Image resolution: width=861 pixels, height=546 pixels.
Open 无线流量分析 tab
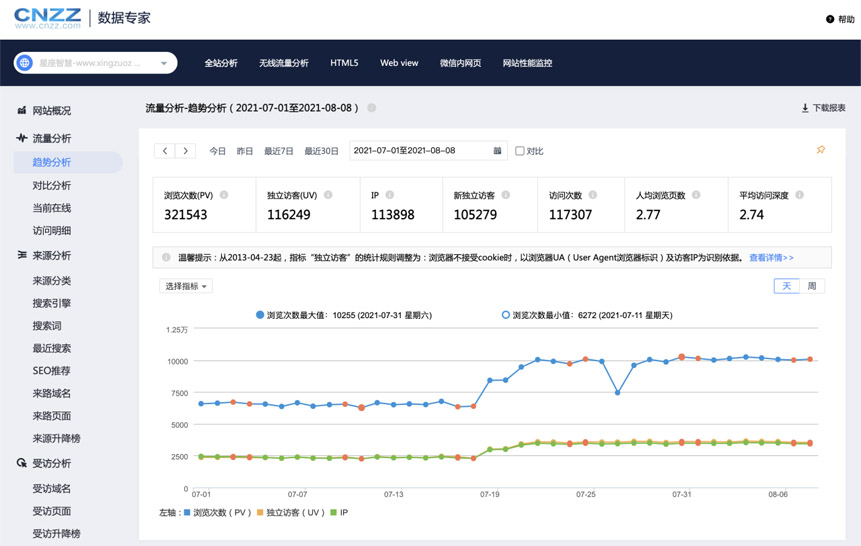pyautogui.click(x=283, y=63)
